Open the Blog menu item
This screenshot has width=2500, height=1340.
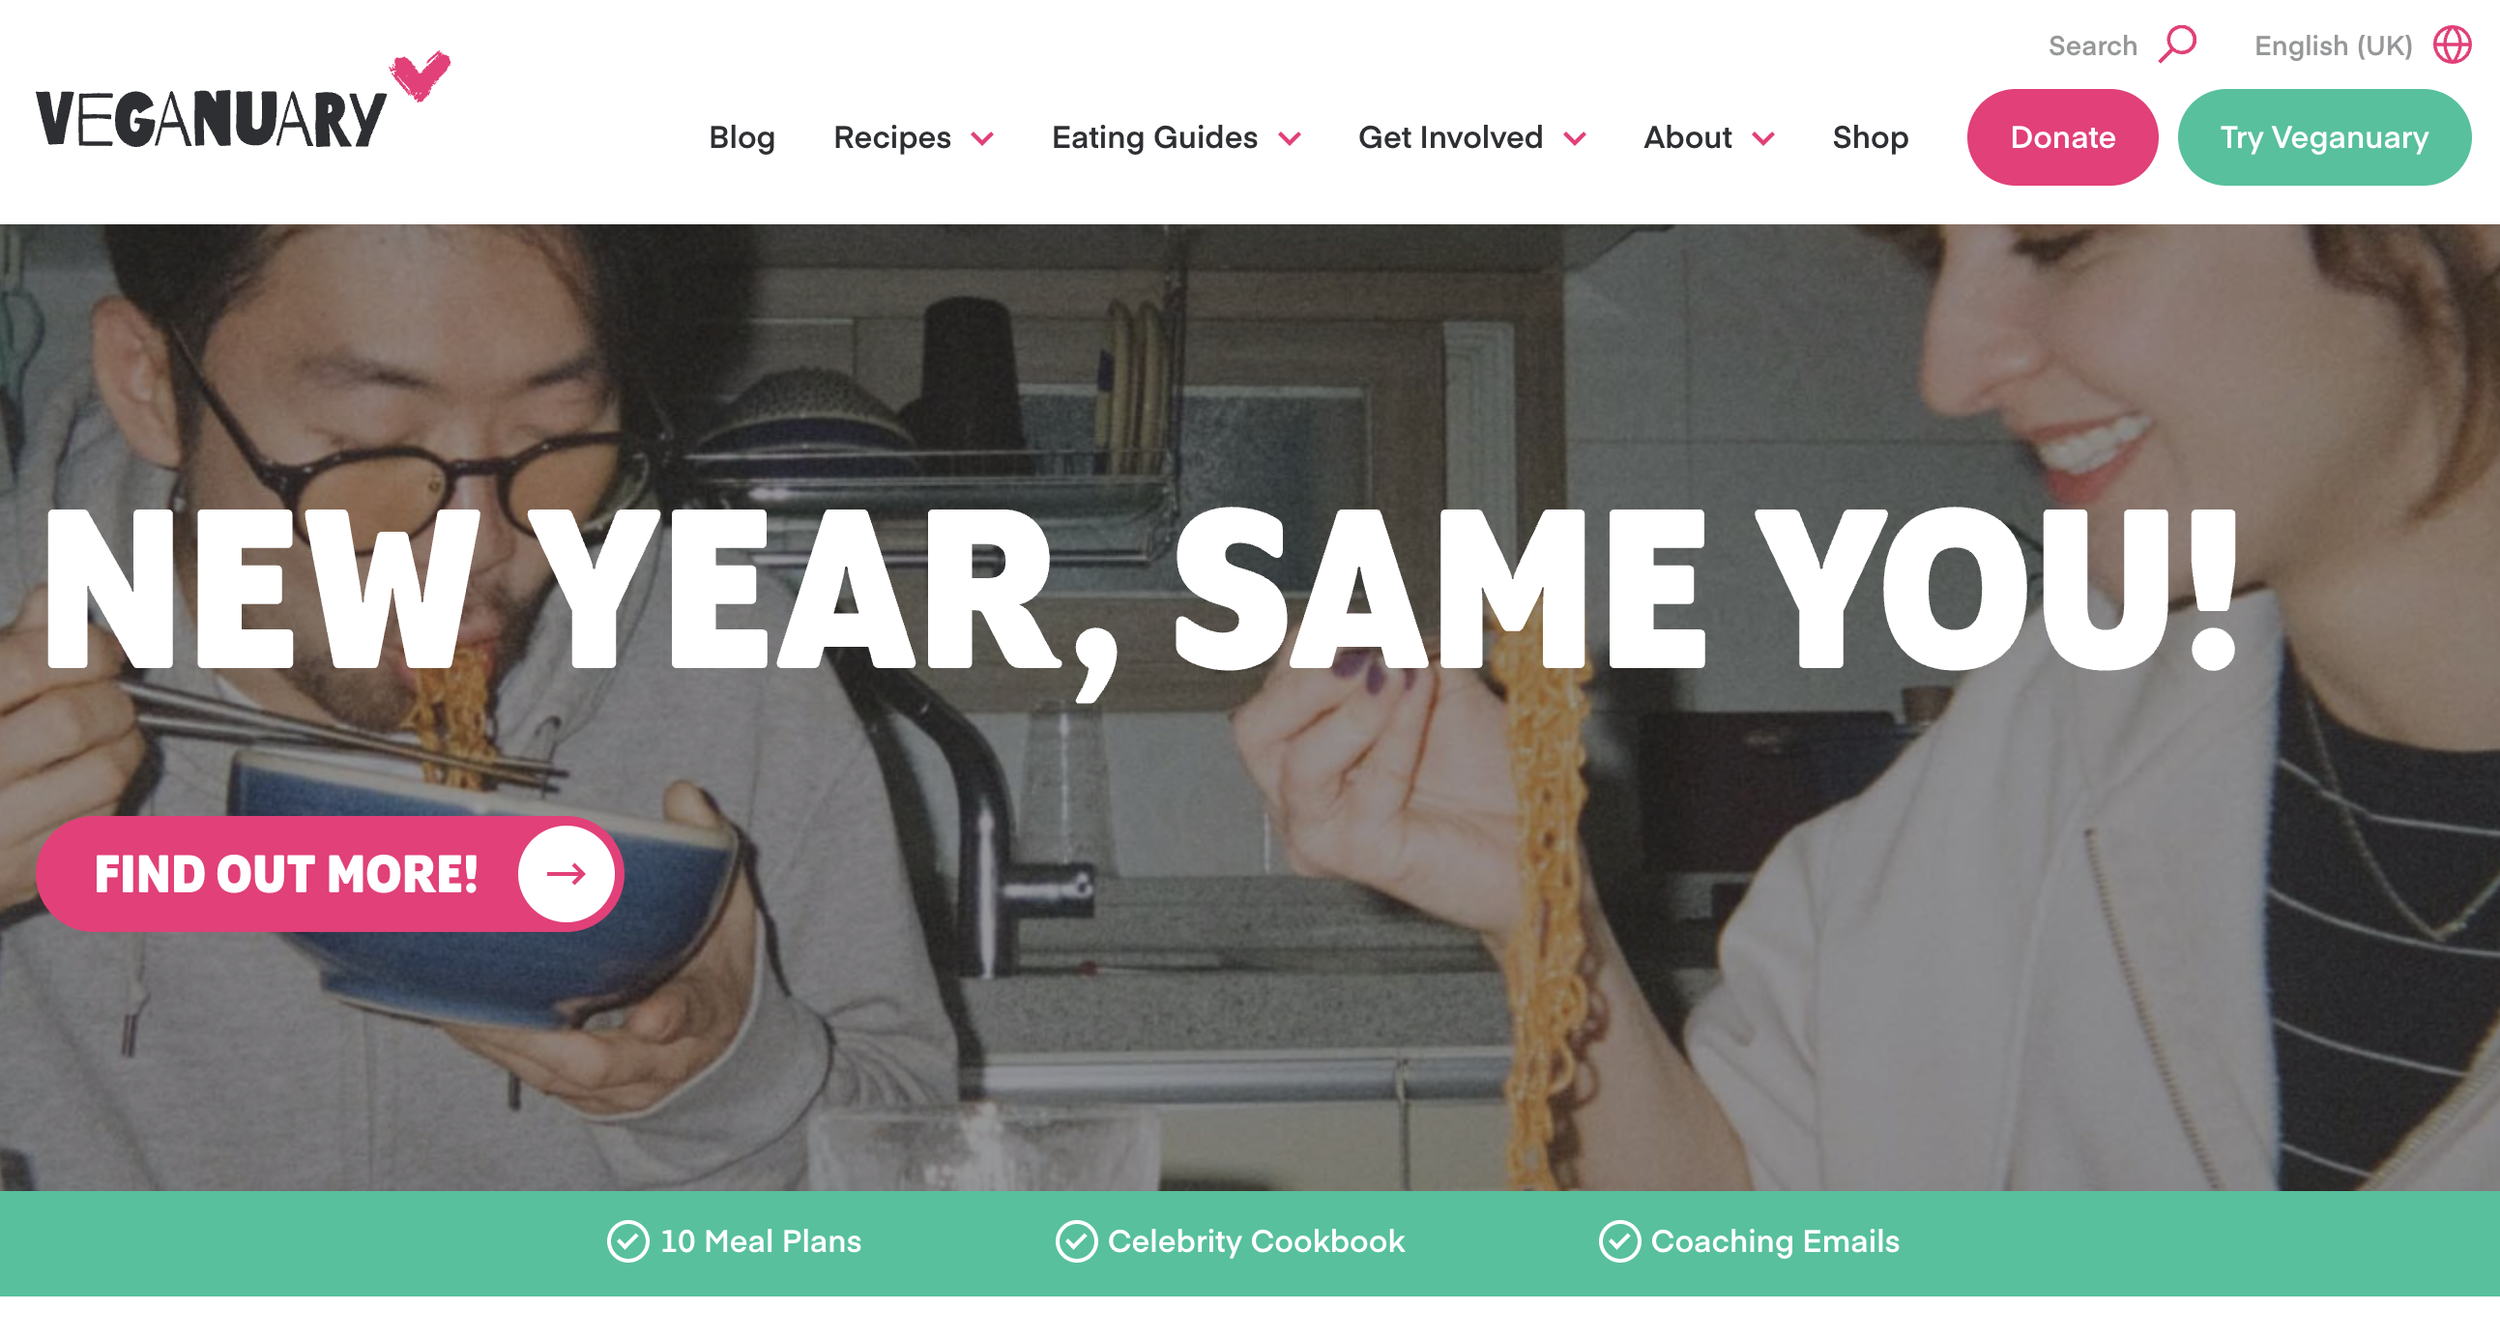[742, 138]
